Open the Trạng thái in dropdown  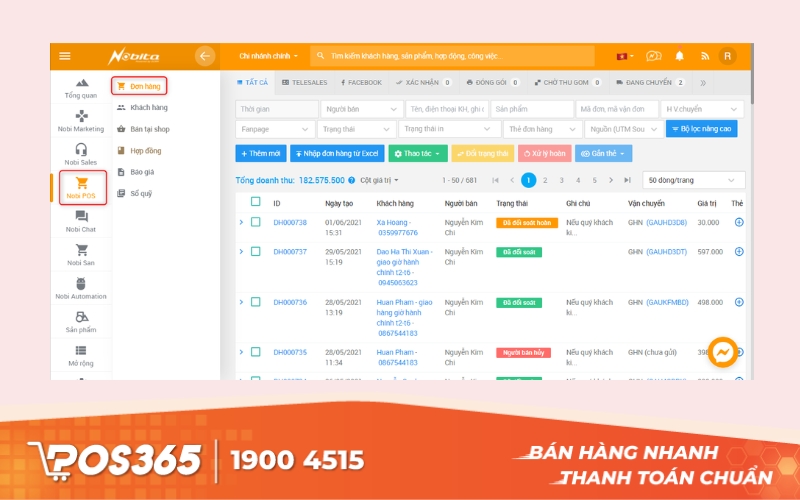(x=447, y=129)
